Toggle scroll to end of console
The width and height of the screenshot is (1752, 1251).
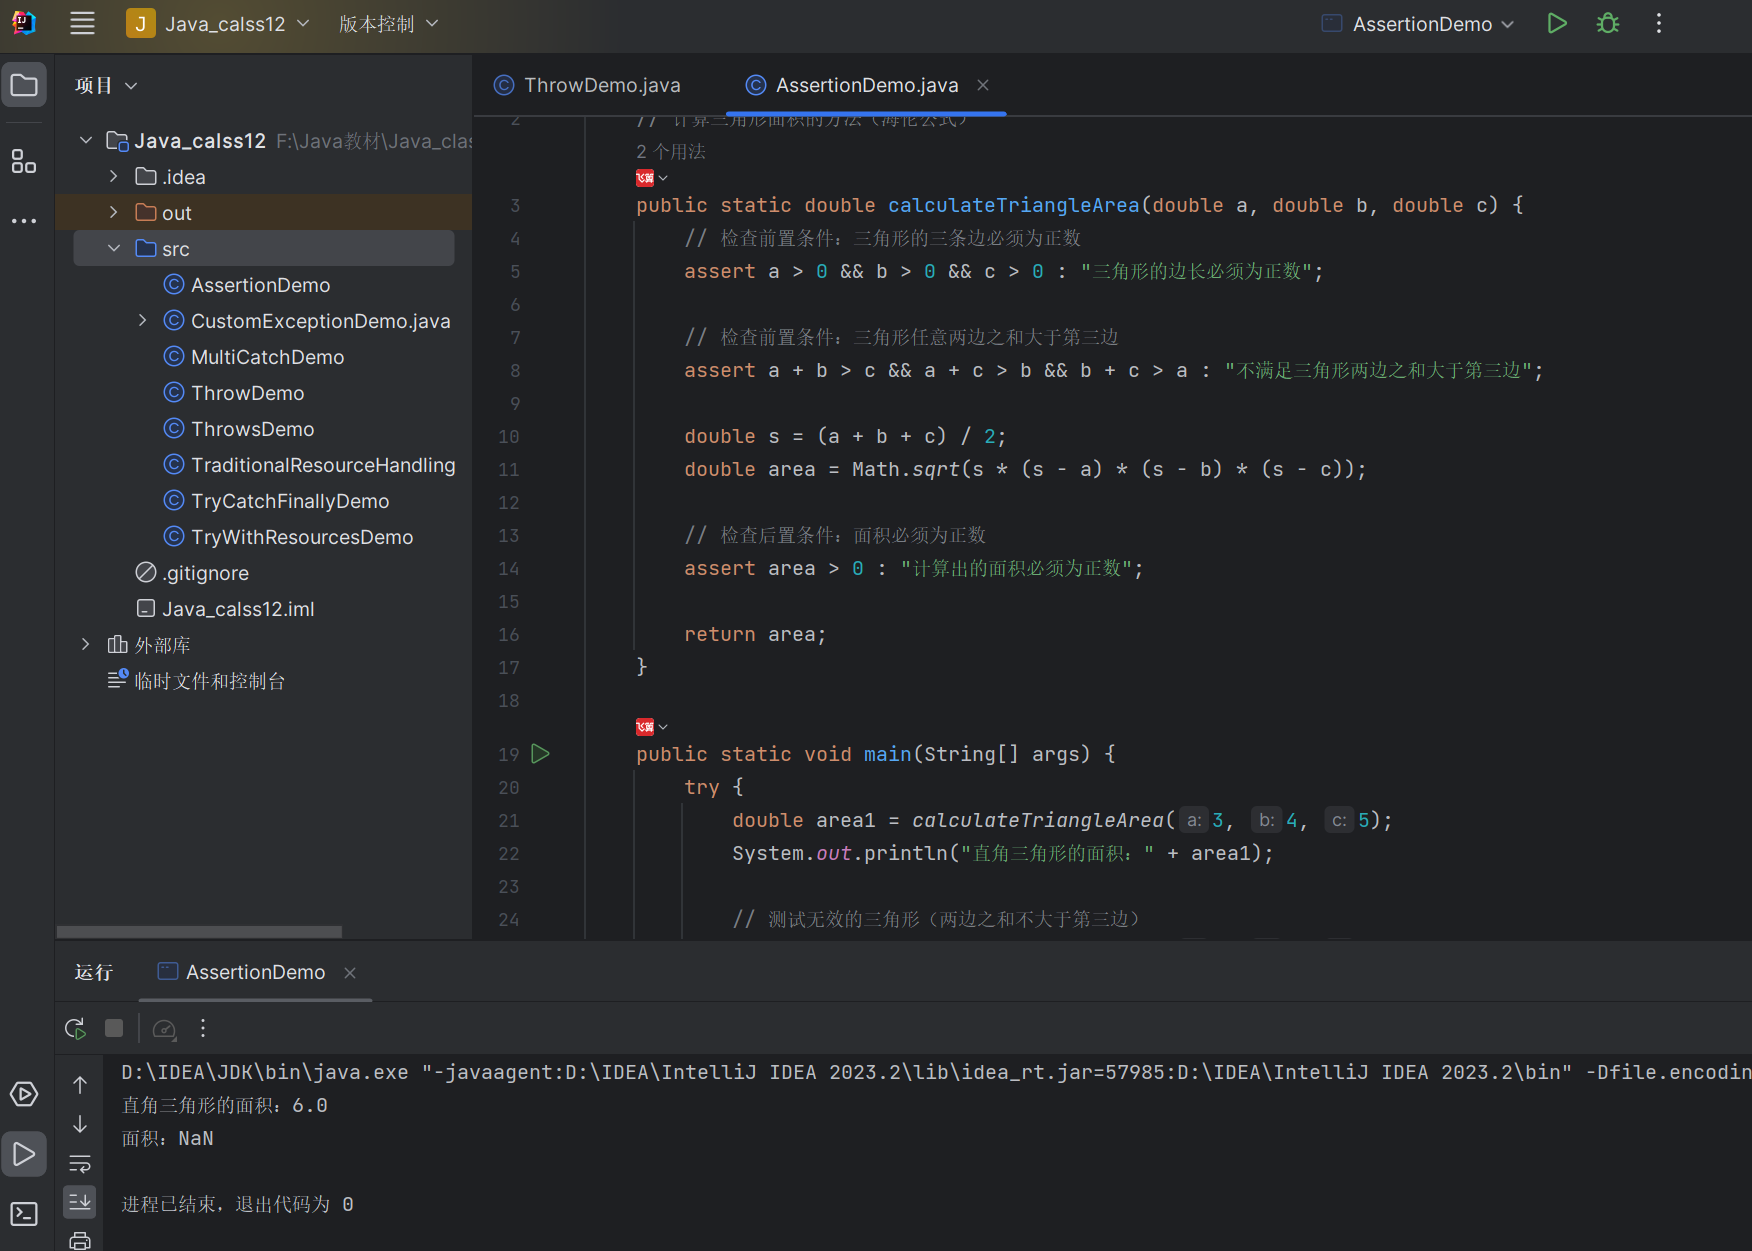pos(80,1201)
